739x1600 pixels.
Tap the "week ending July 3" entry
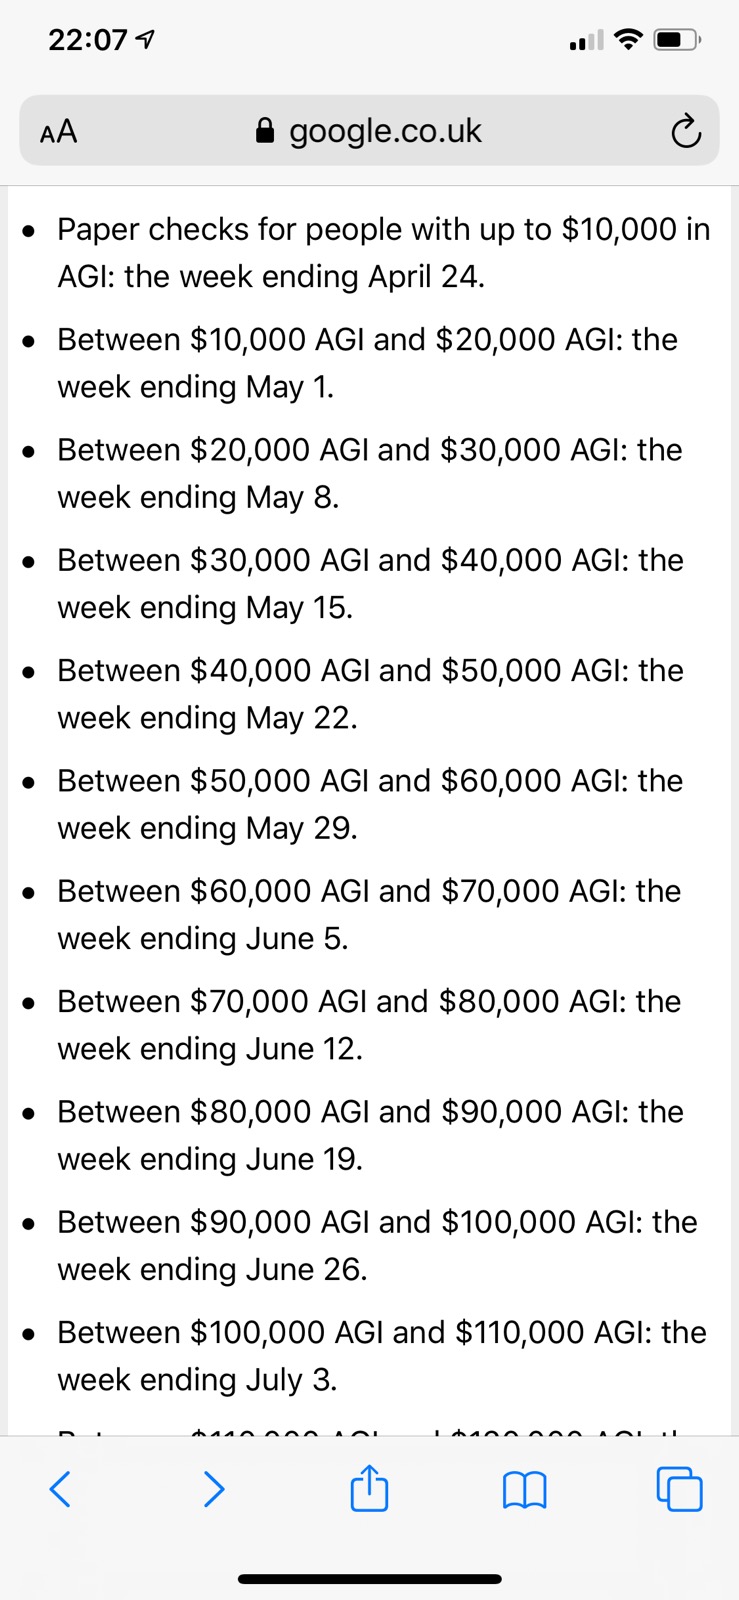point(197,1380)
